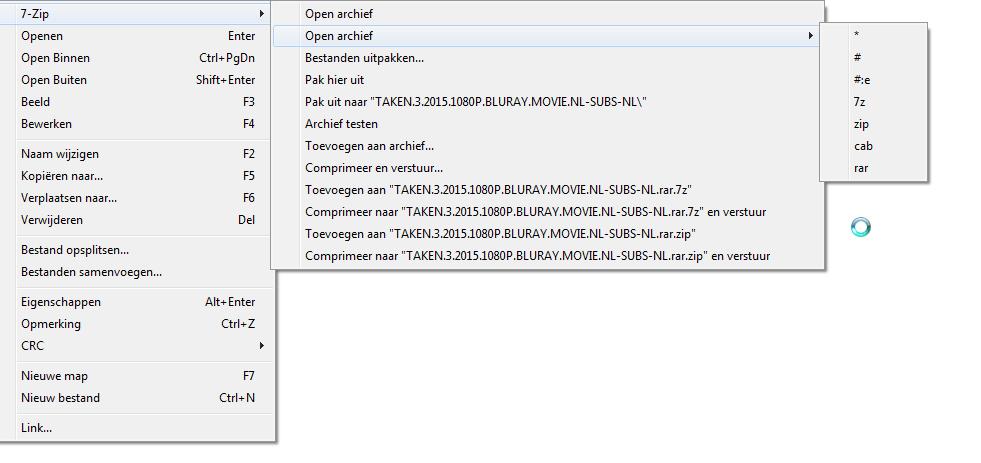Select Open Binnen menu entry
The width and height of the screenshot is (981, 463).
coord(136,58)
